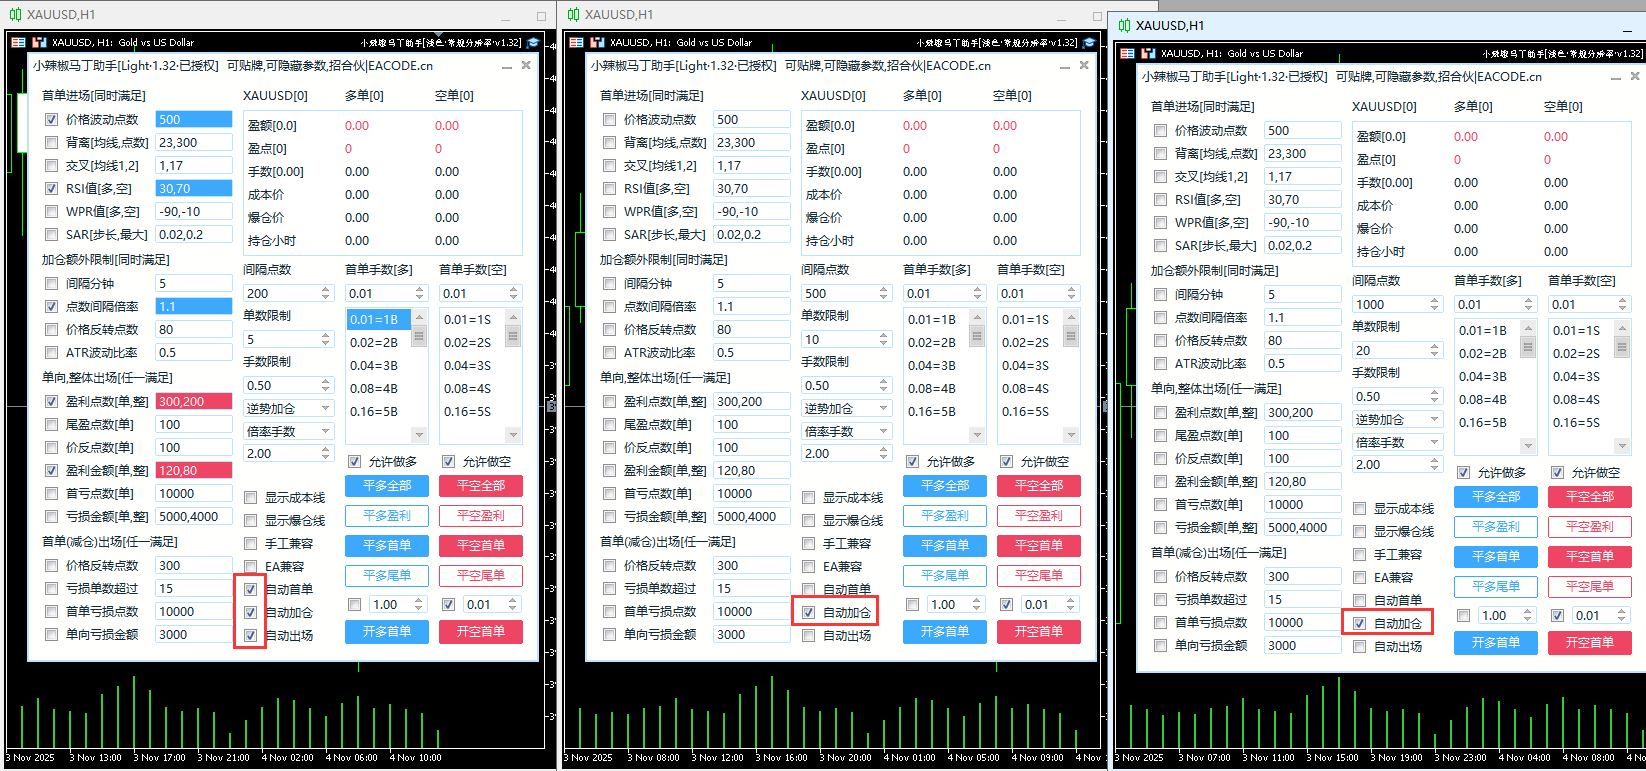Click the red table icon in the middle window
1646x771 pixels.
pyautogui.click(x=576, y=43)
